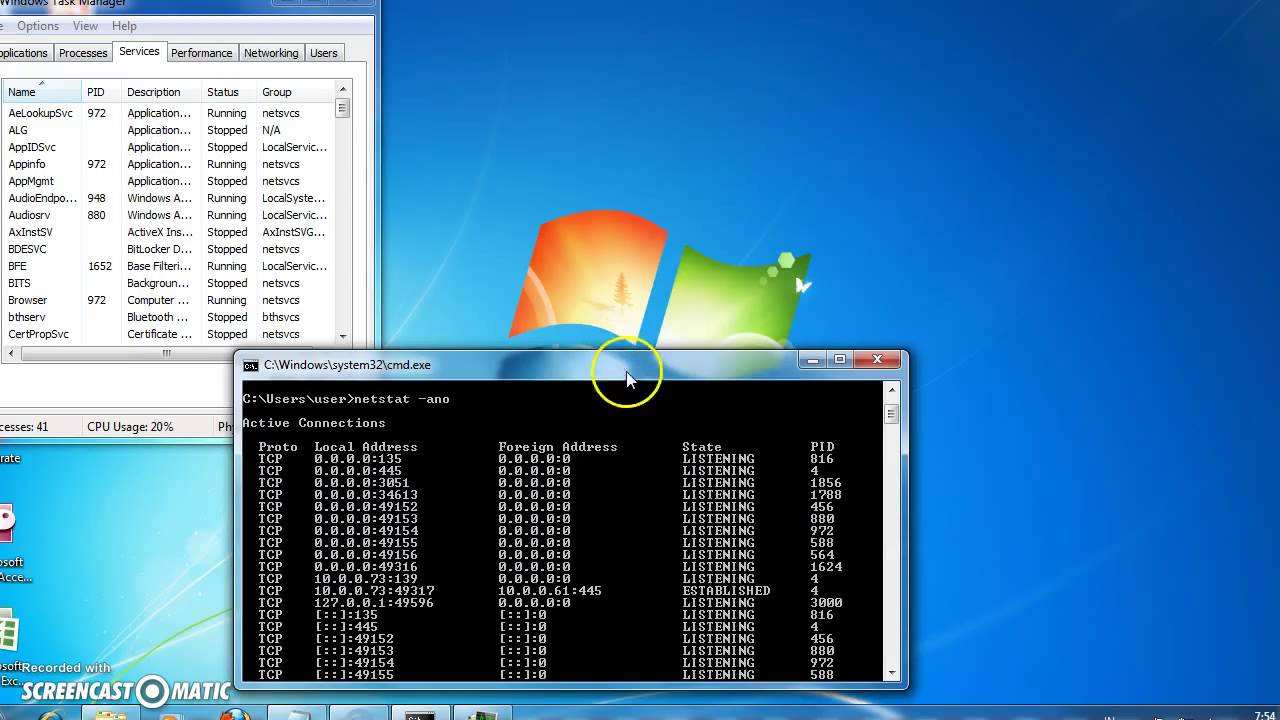Viewport: 1280px width, 720px height.
Task: Click the 'Bluetooth ...' description cell
Action: (157, 317)
